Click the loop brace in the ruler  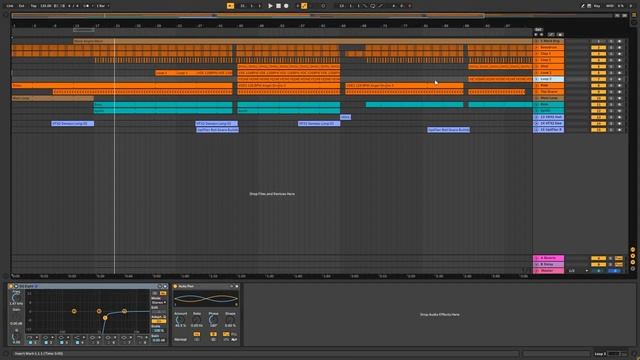[x=84, y=30]
